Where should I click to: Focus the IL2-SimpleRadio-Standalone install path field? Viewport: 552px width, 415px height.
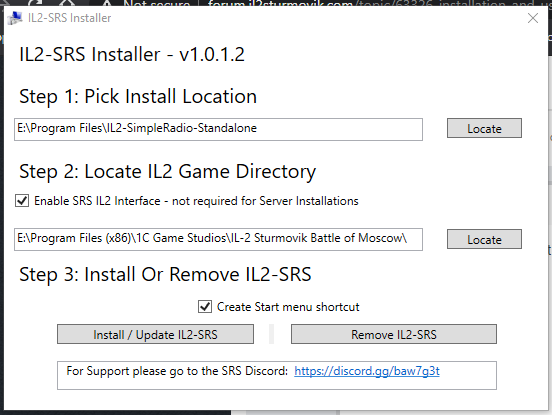(218, 130)
